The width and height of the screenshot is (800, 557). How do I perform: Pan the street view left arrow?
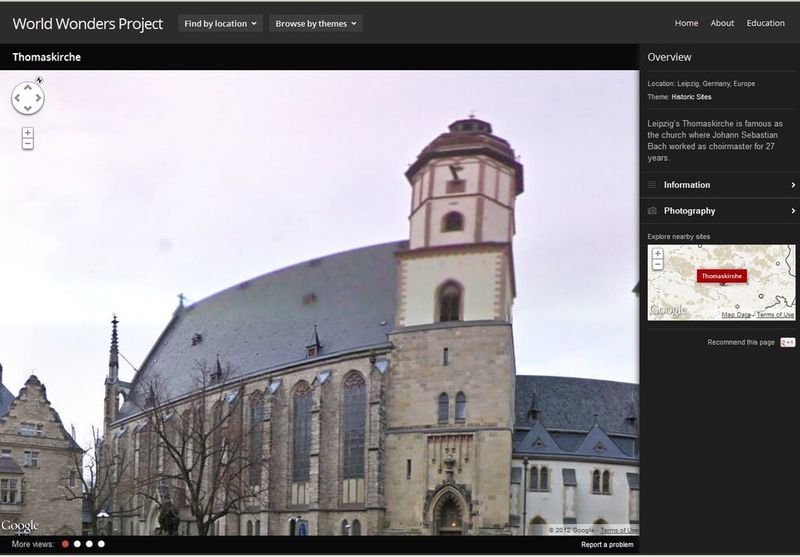click(x=17, y=98)
